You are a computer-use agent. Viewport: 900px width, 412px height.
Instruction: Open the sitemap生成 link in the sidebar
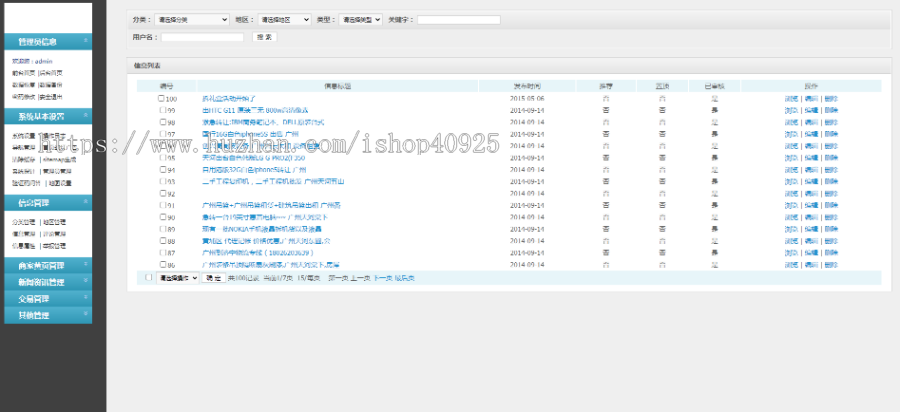[x=59, y=160]
